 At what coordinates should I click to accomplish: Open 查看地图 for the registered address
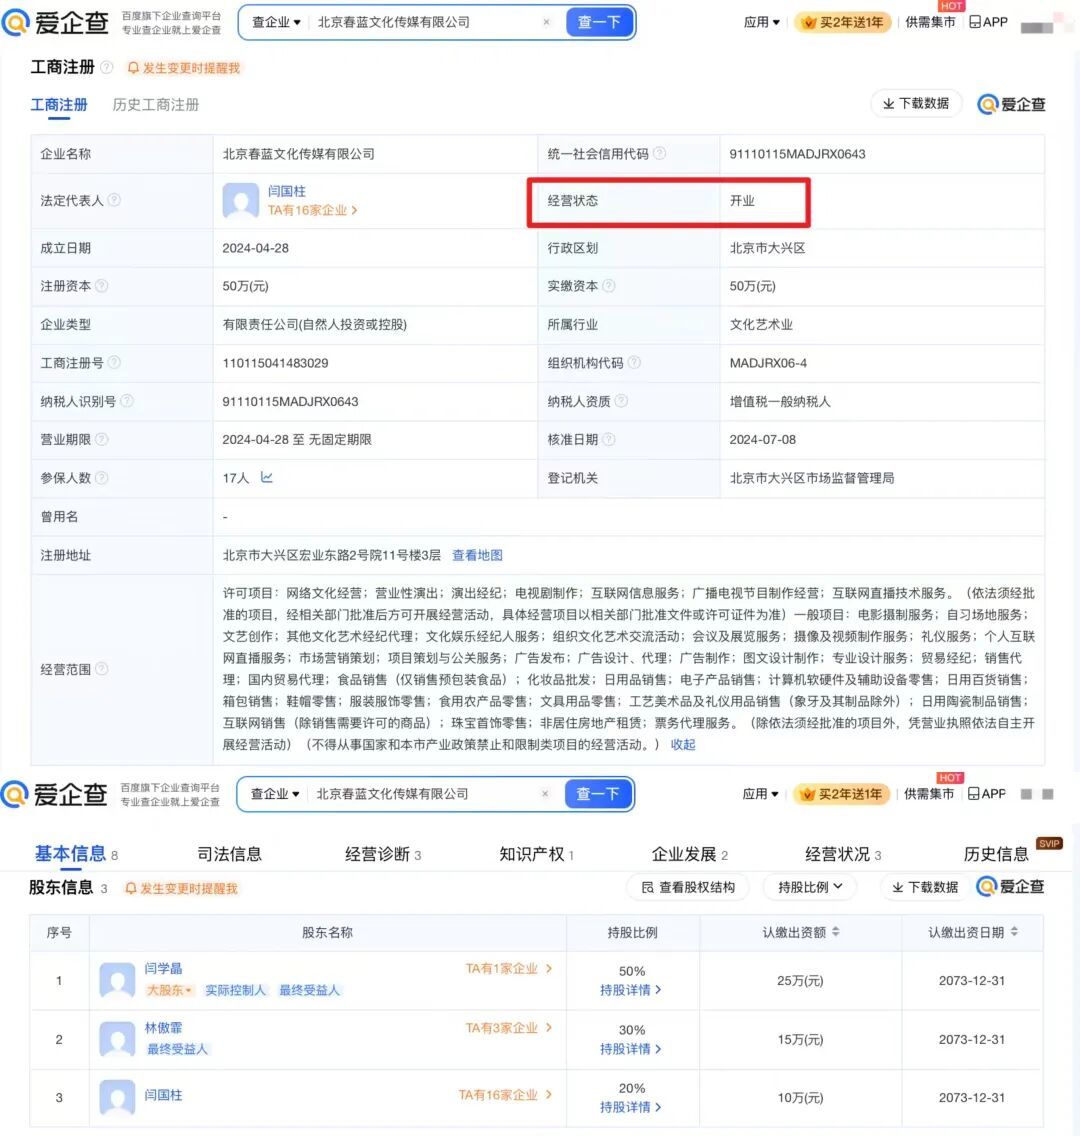(477, 555)
